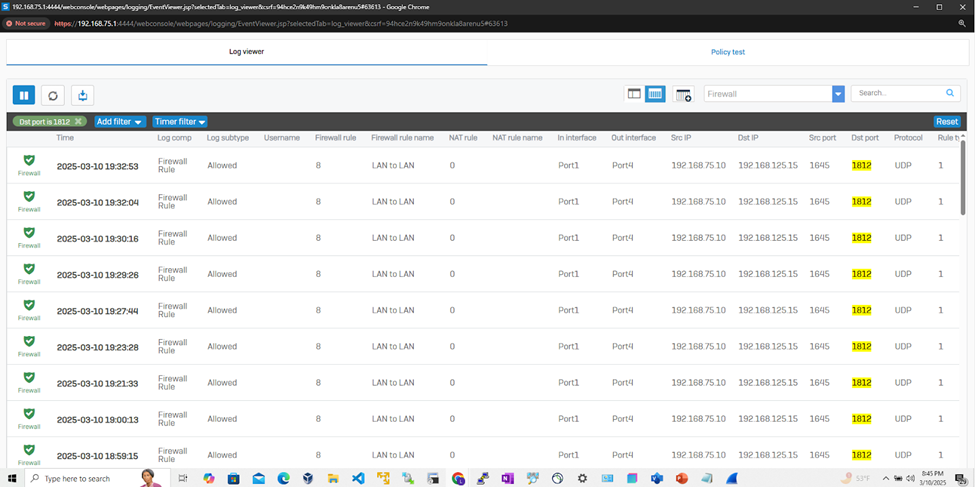Screen dimensions: 975x487
Task: Select the timestamp 2025-03-10 19:21:33
Action: coord(98,382)
